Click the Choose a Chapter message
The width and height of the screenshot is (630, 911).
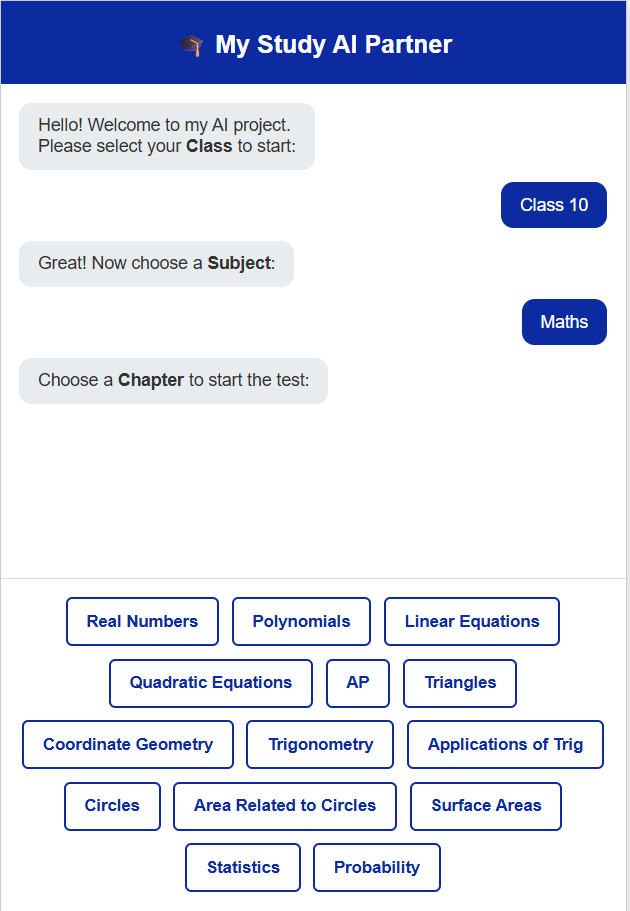pos(173,381)
